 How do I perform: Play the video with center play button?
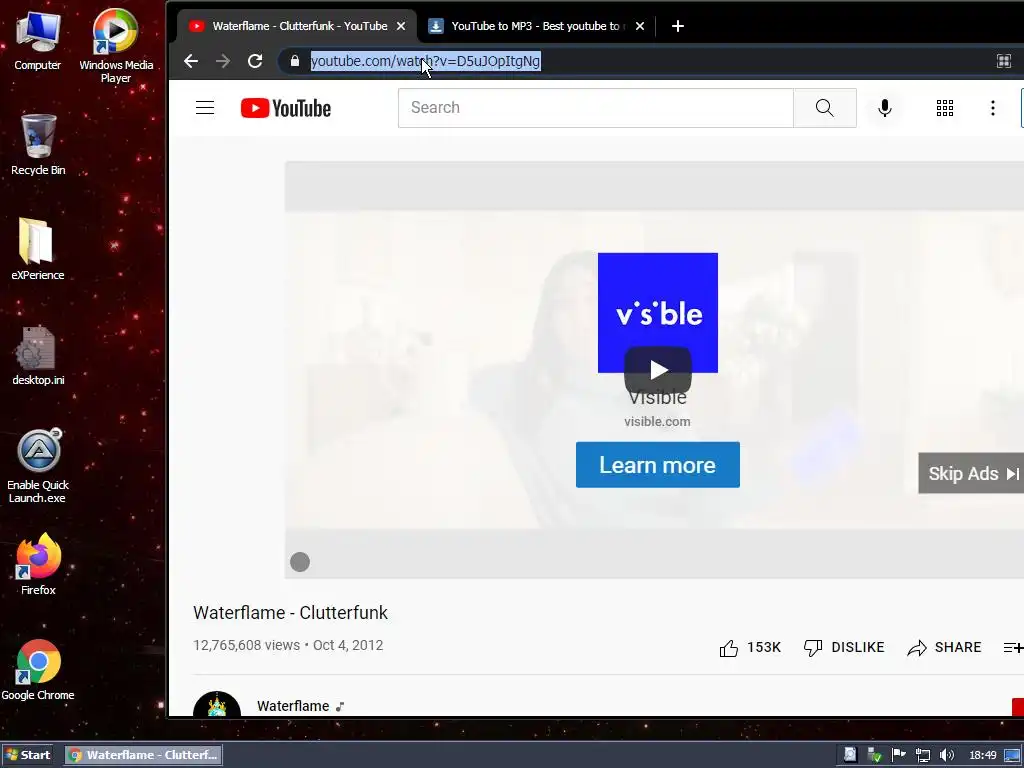(658, 370)
